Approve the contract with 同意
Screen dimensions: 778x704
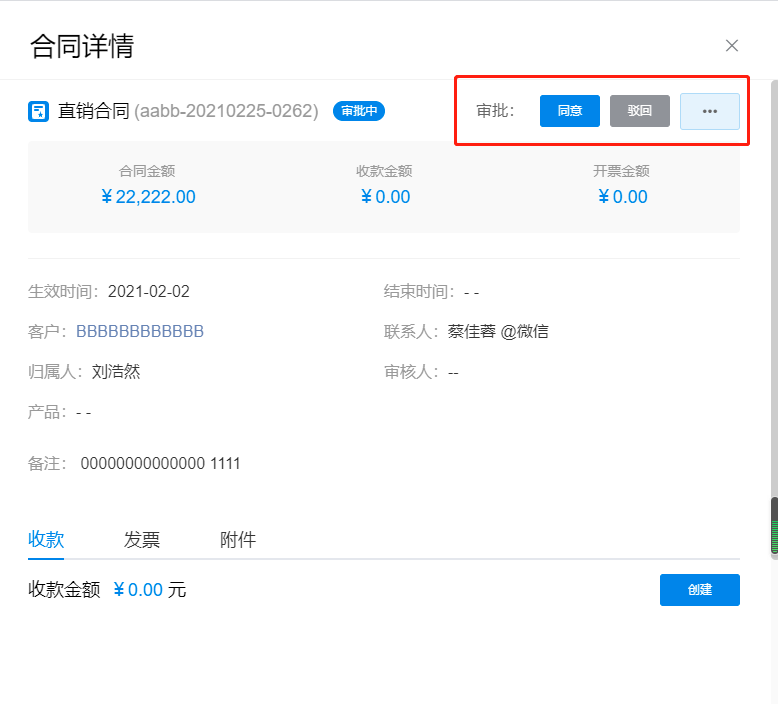pos(569,111)
